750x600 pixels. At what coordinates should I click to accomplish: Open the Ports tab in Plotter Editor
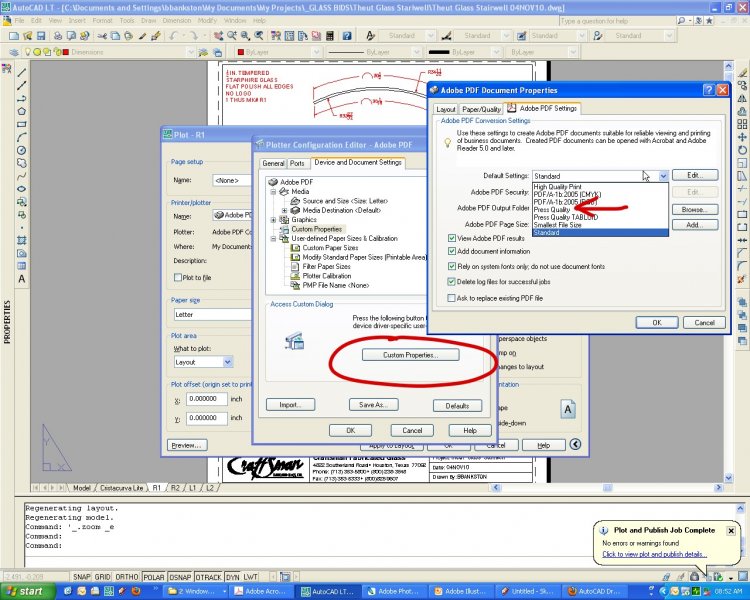pos(298,163)
